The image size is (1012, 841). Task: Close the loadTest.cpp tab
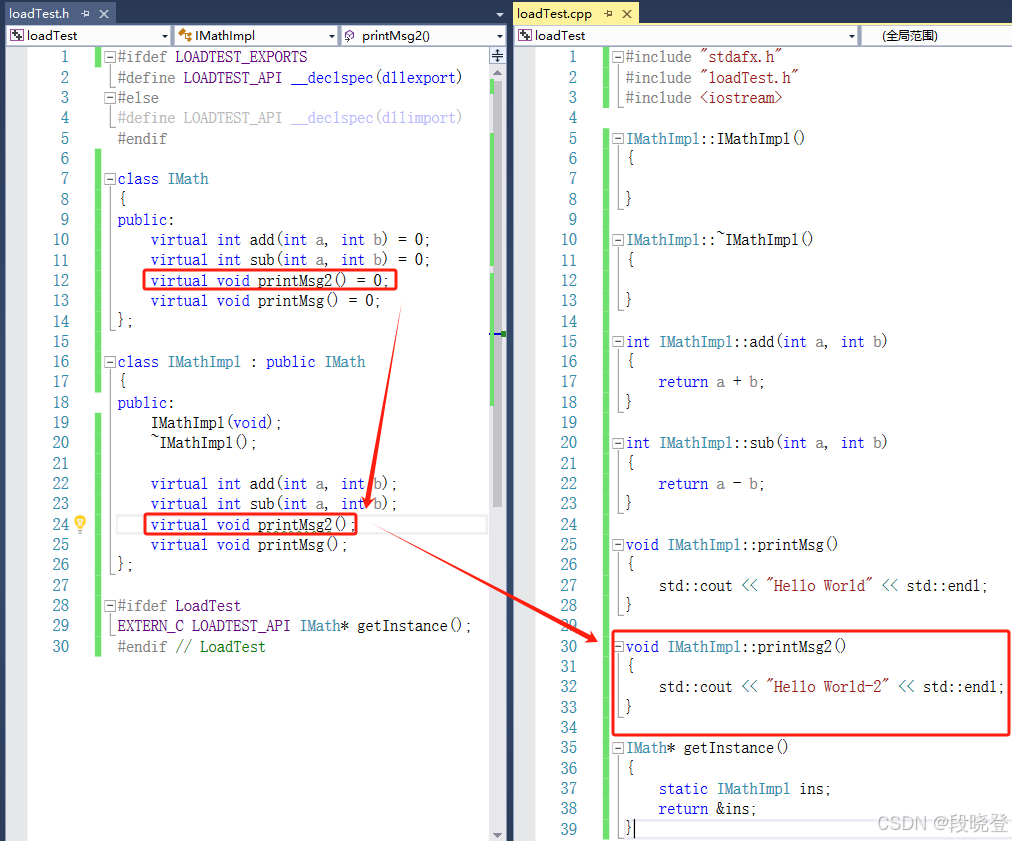coord(627,14)
